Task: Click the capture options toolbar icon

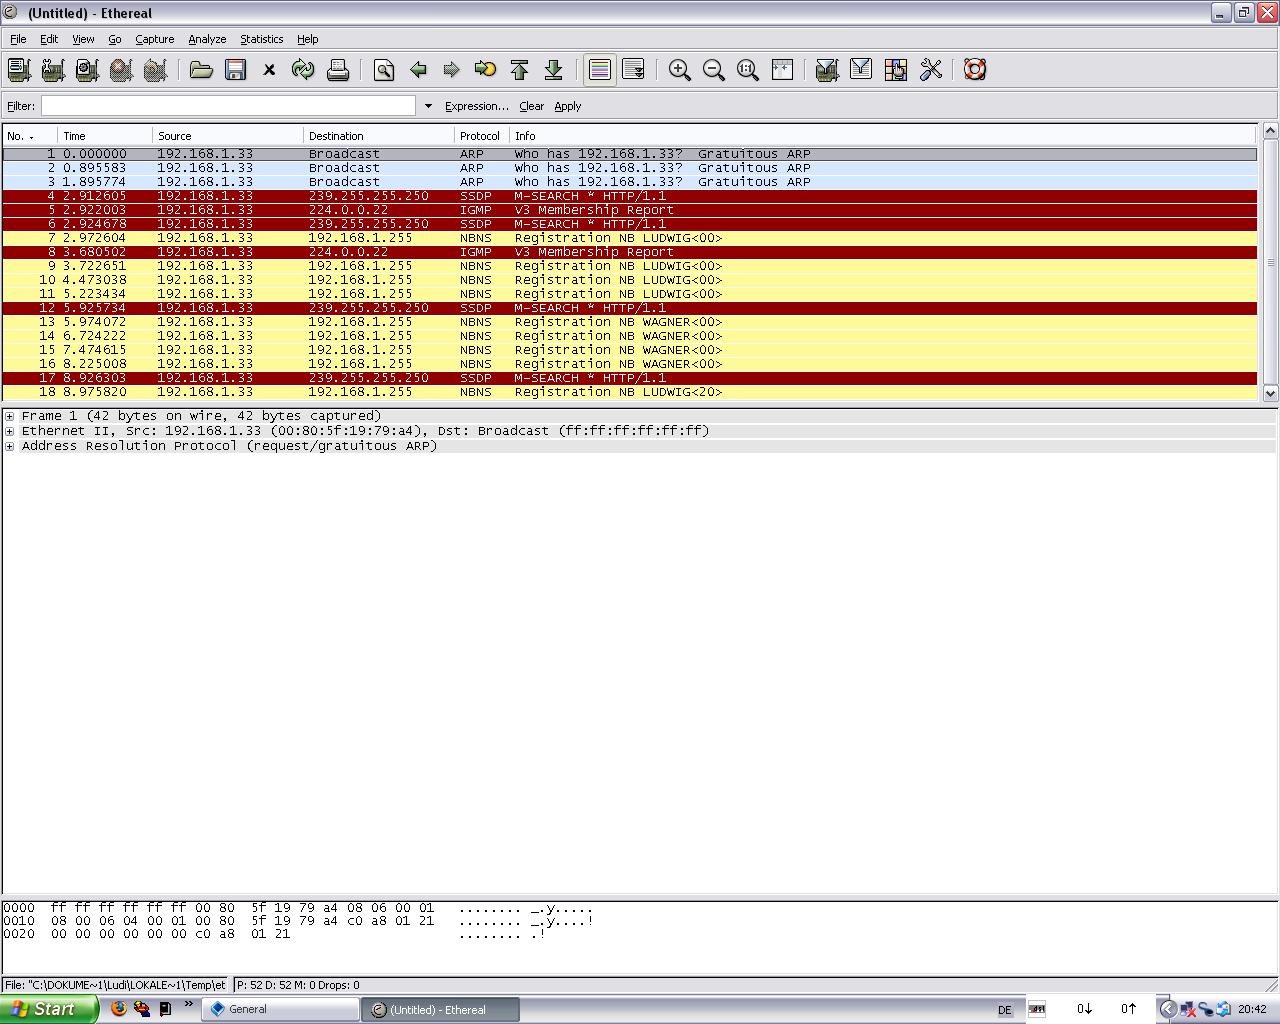Action: [x=53, y=69]
